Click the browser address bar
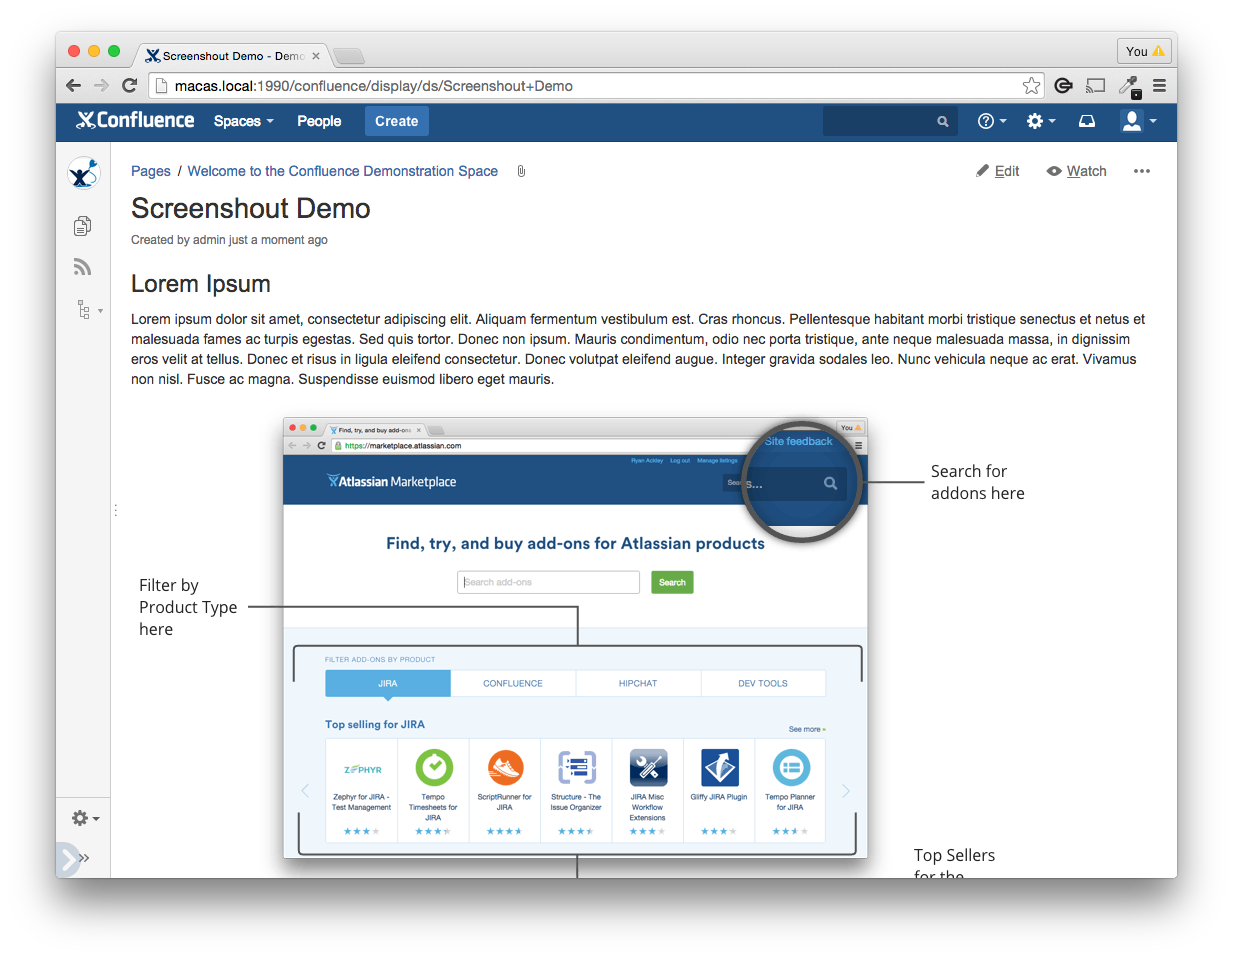 click(595, 86)
